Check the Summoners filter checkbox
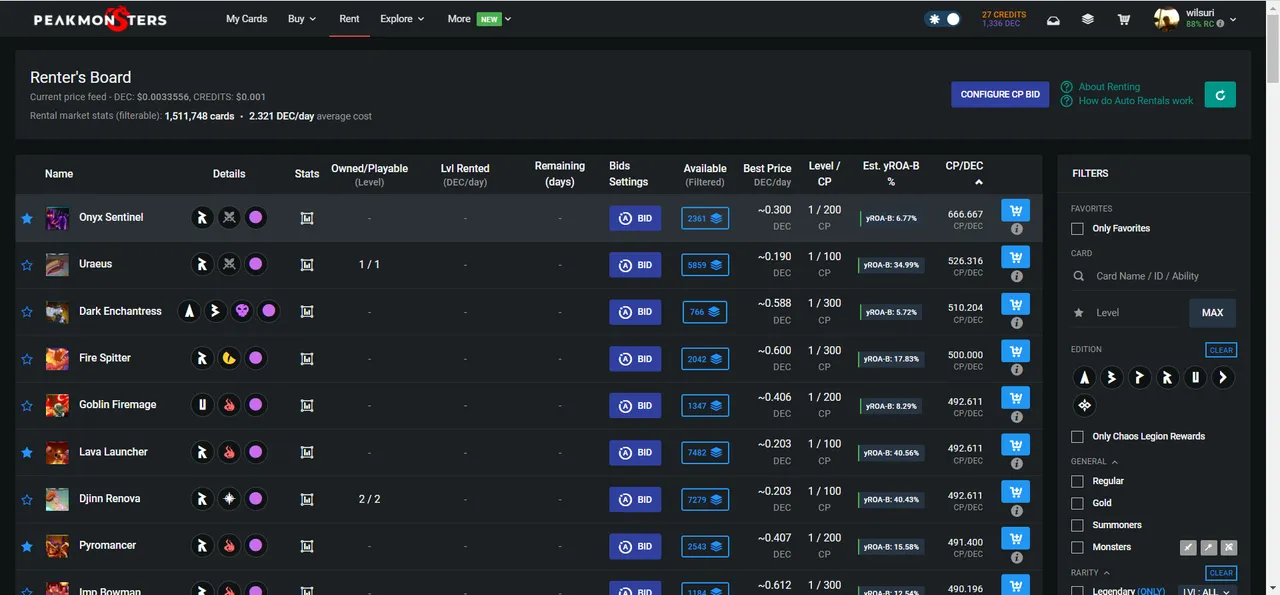 (1077, 525)
